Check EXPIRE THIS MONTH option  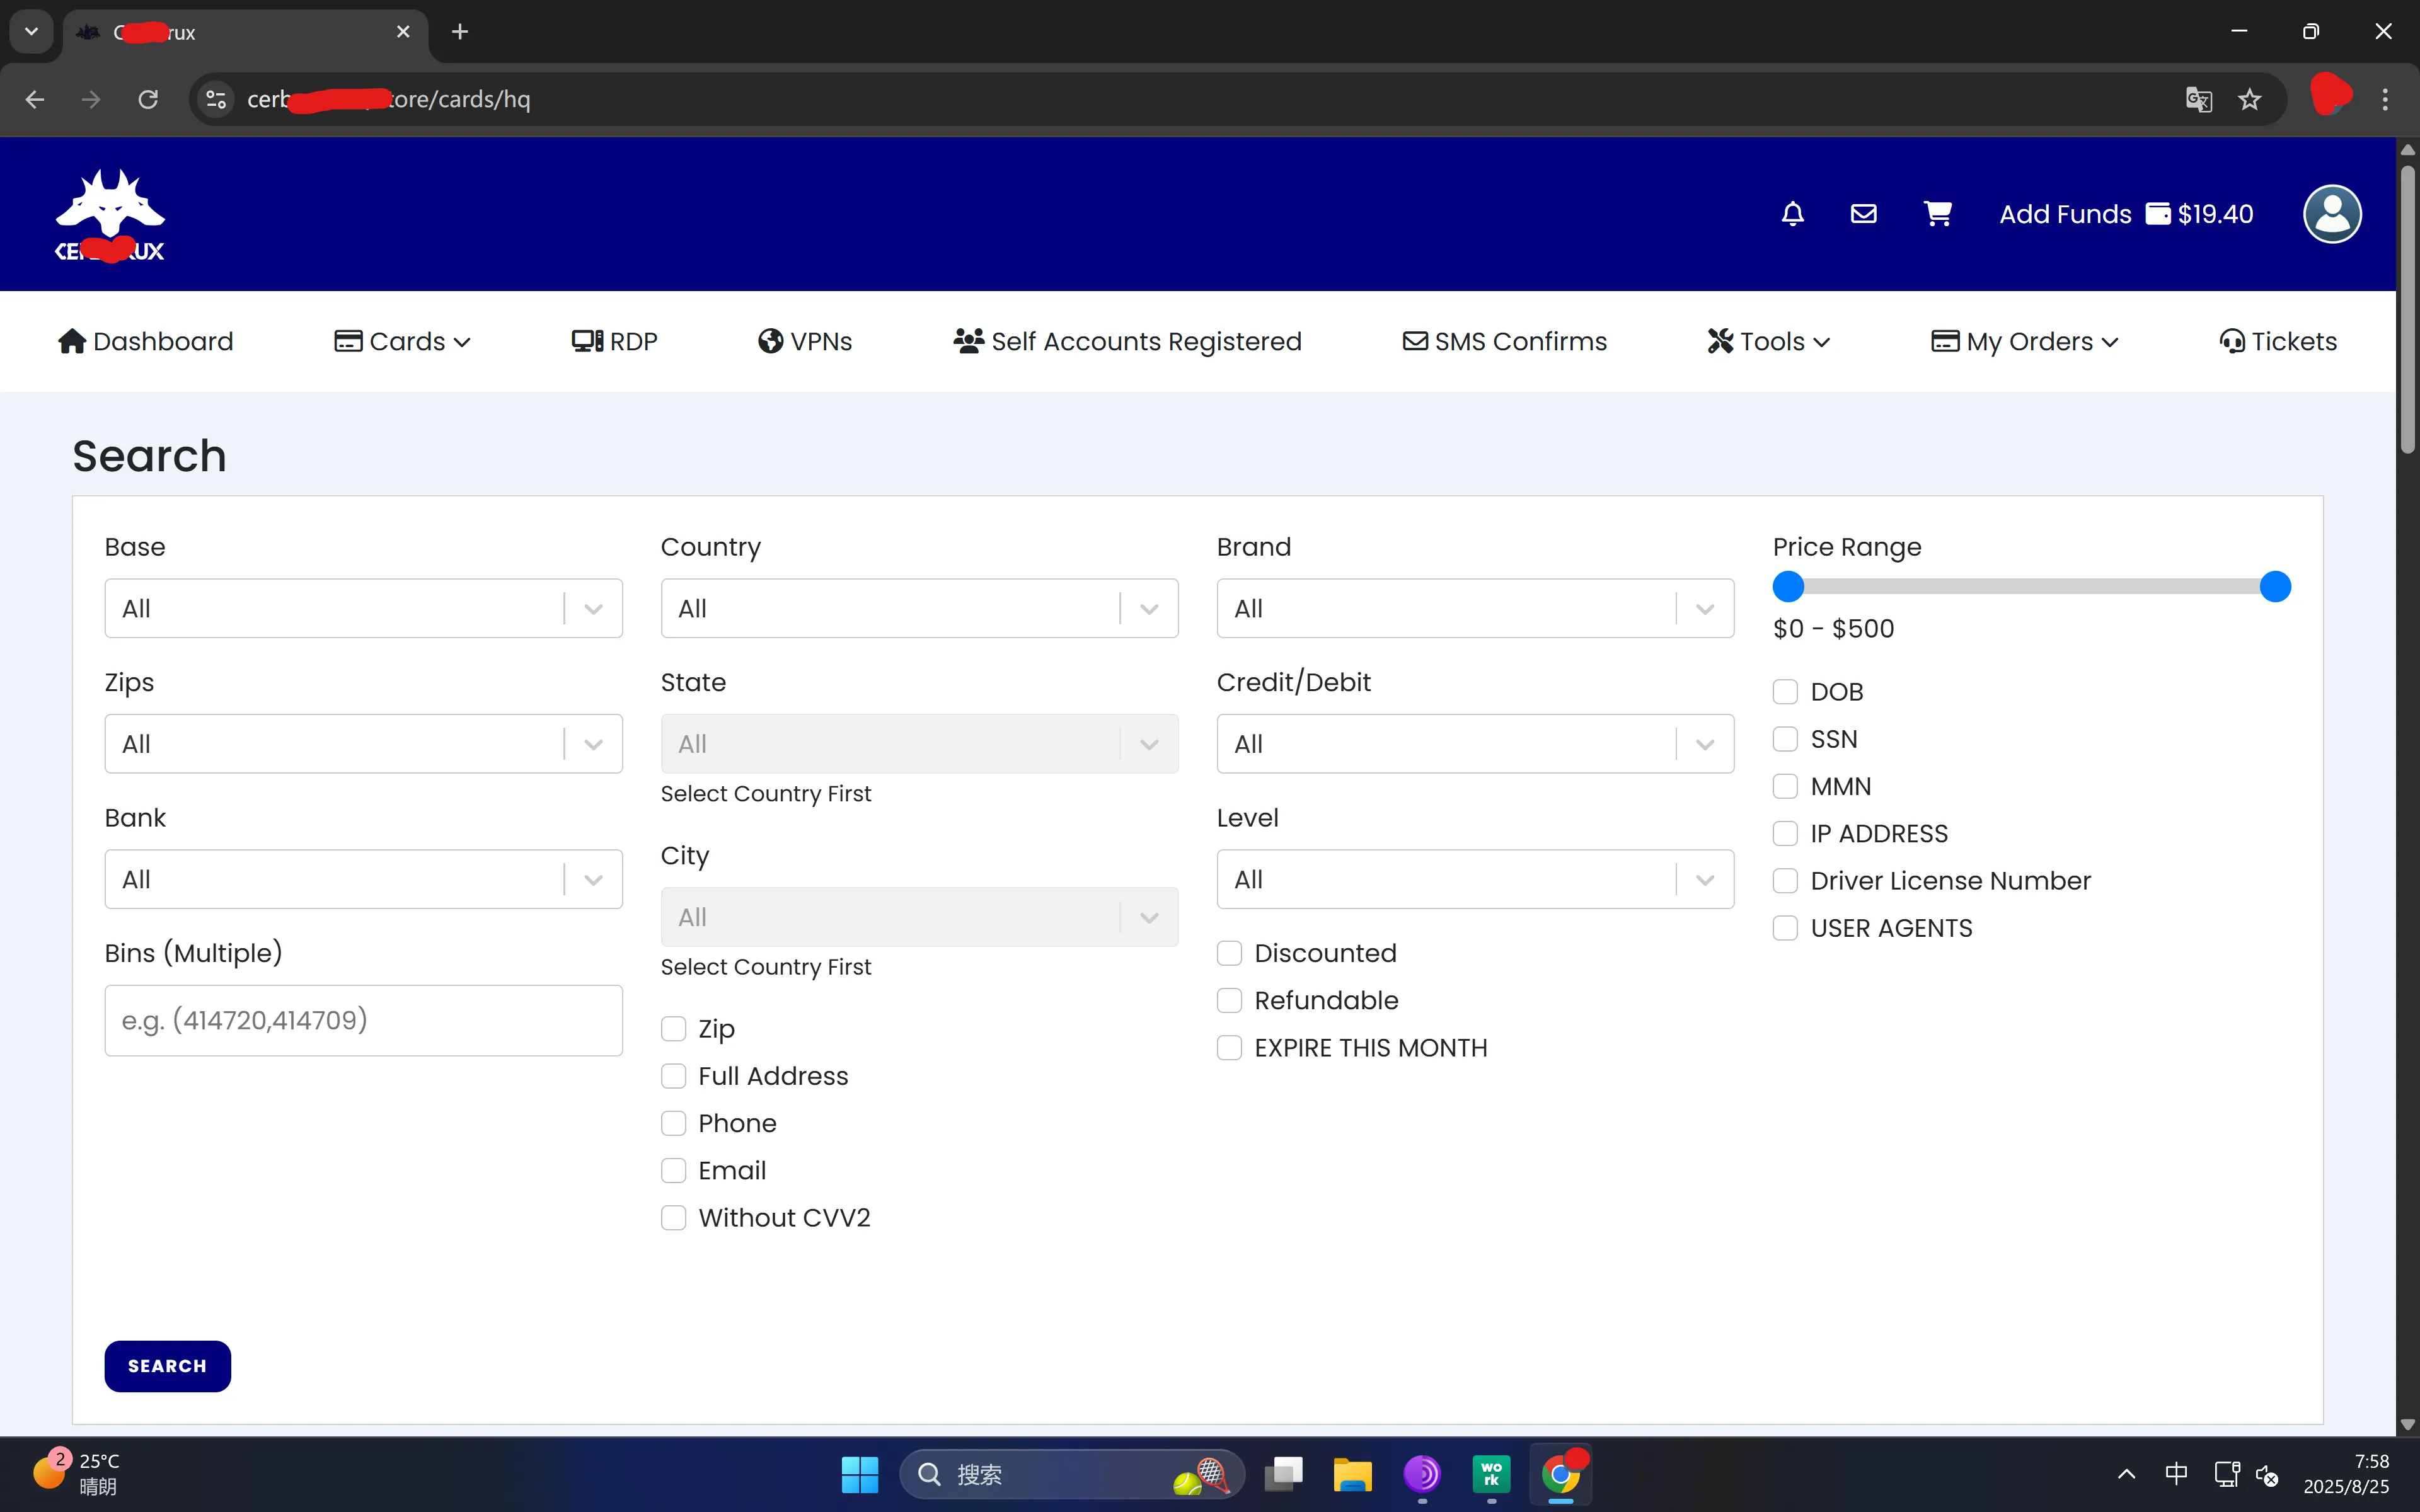(x=1229, y=1048)
